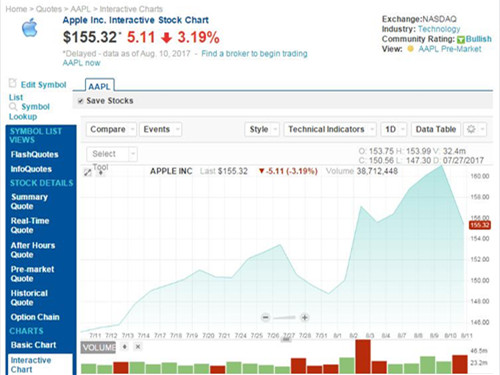
Task: Open the Select Tool combo box
Action: click(x=112, y=154)
